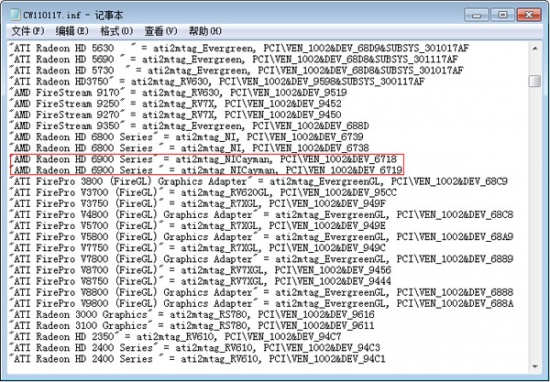Click the scrollbar track below the thumb

tap(535, 224)
